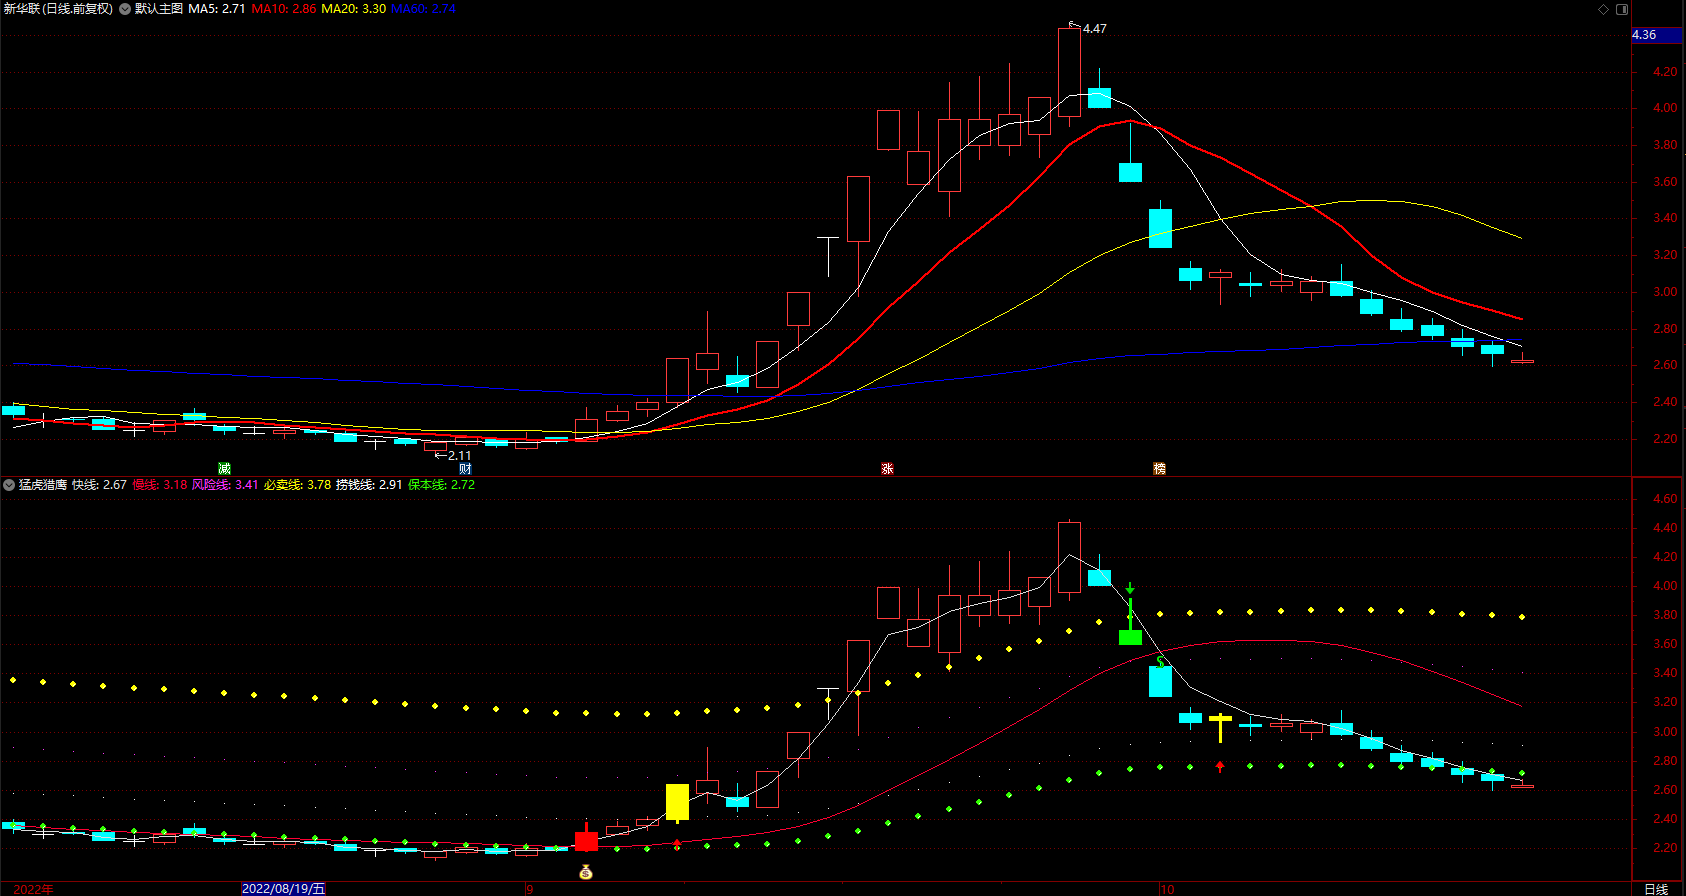
Task: Click the 4.20 tick on main price axis
Action: tap(1665, 72)
